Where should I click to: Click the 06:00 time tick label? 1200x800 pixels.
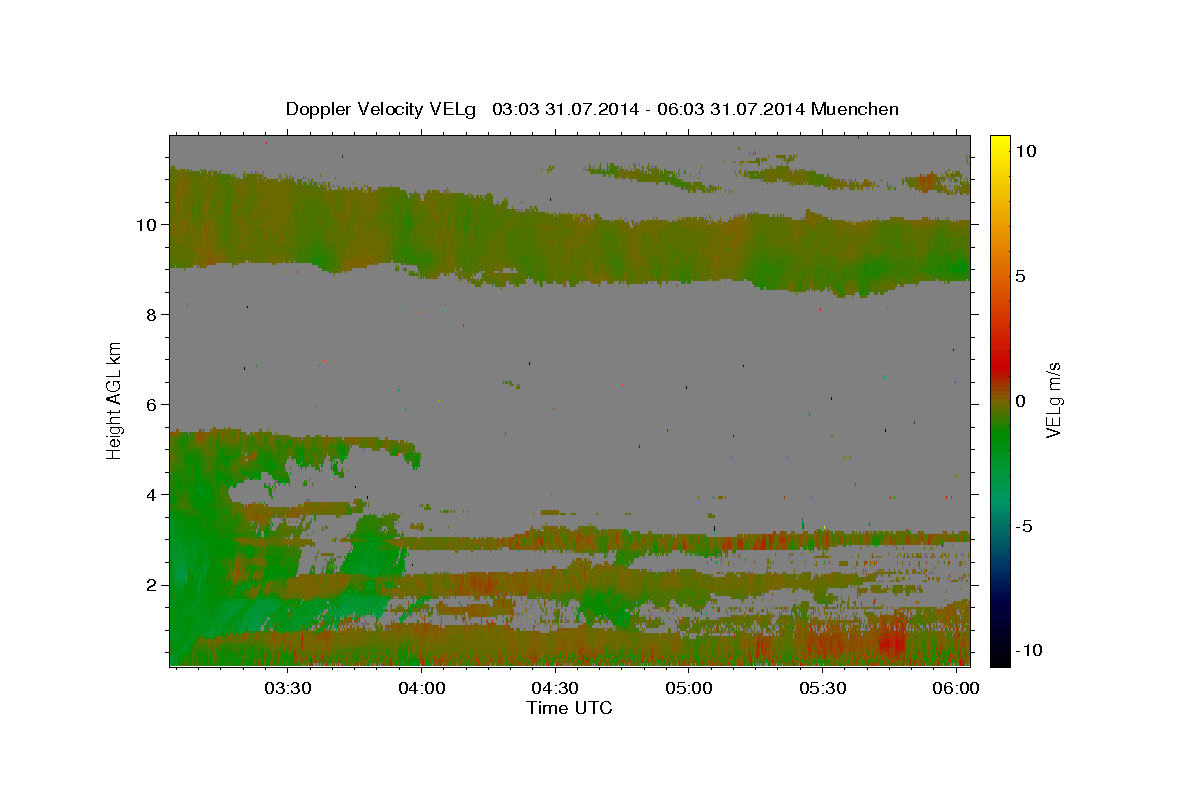click(x=956, y=689)
